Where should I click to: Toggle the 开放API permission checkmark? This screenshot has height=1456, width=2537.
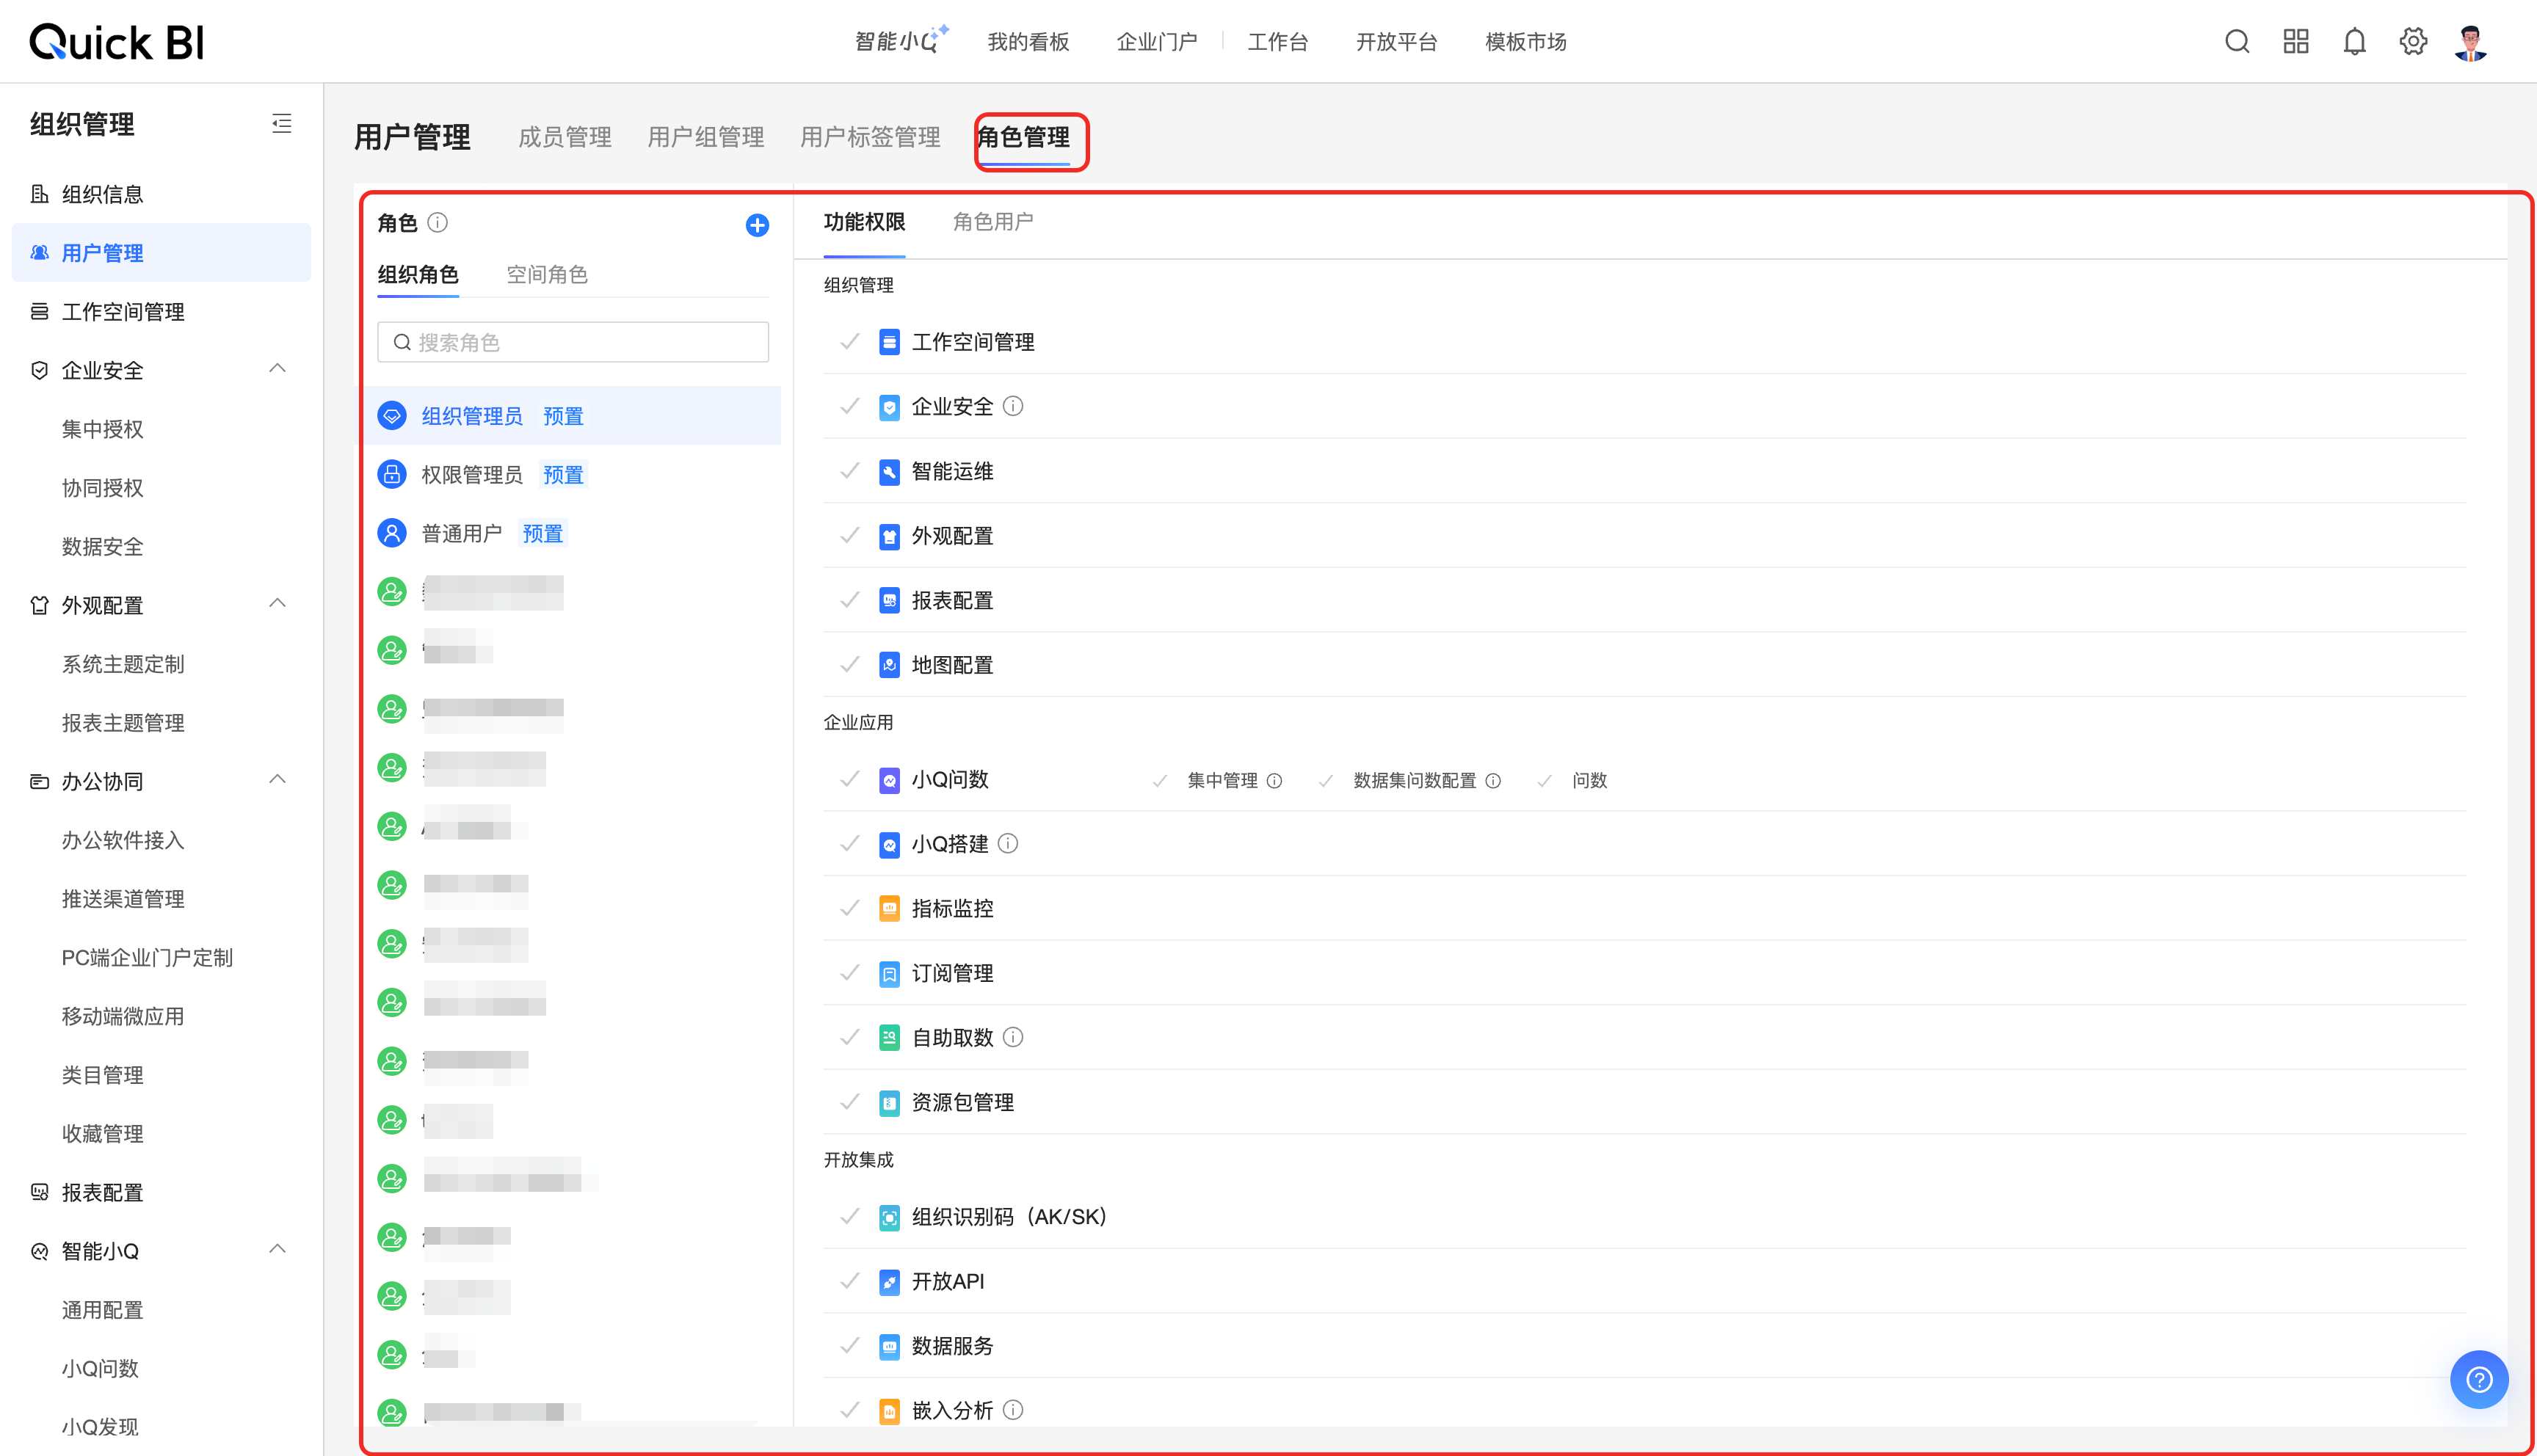tap(850, 1281)
